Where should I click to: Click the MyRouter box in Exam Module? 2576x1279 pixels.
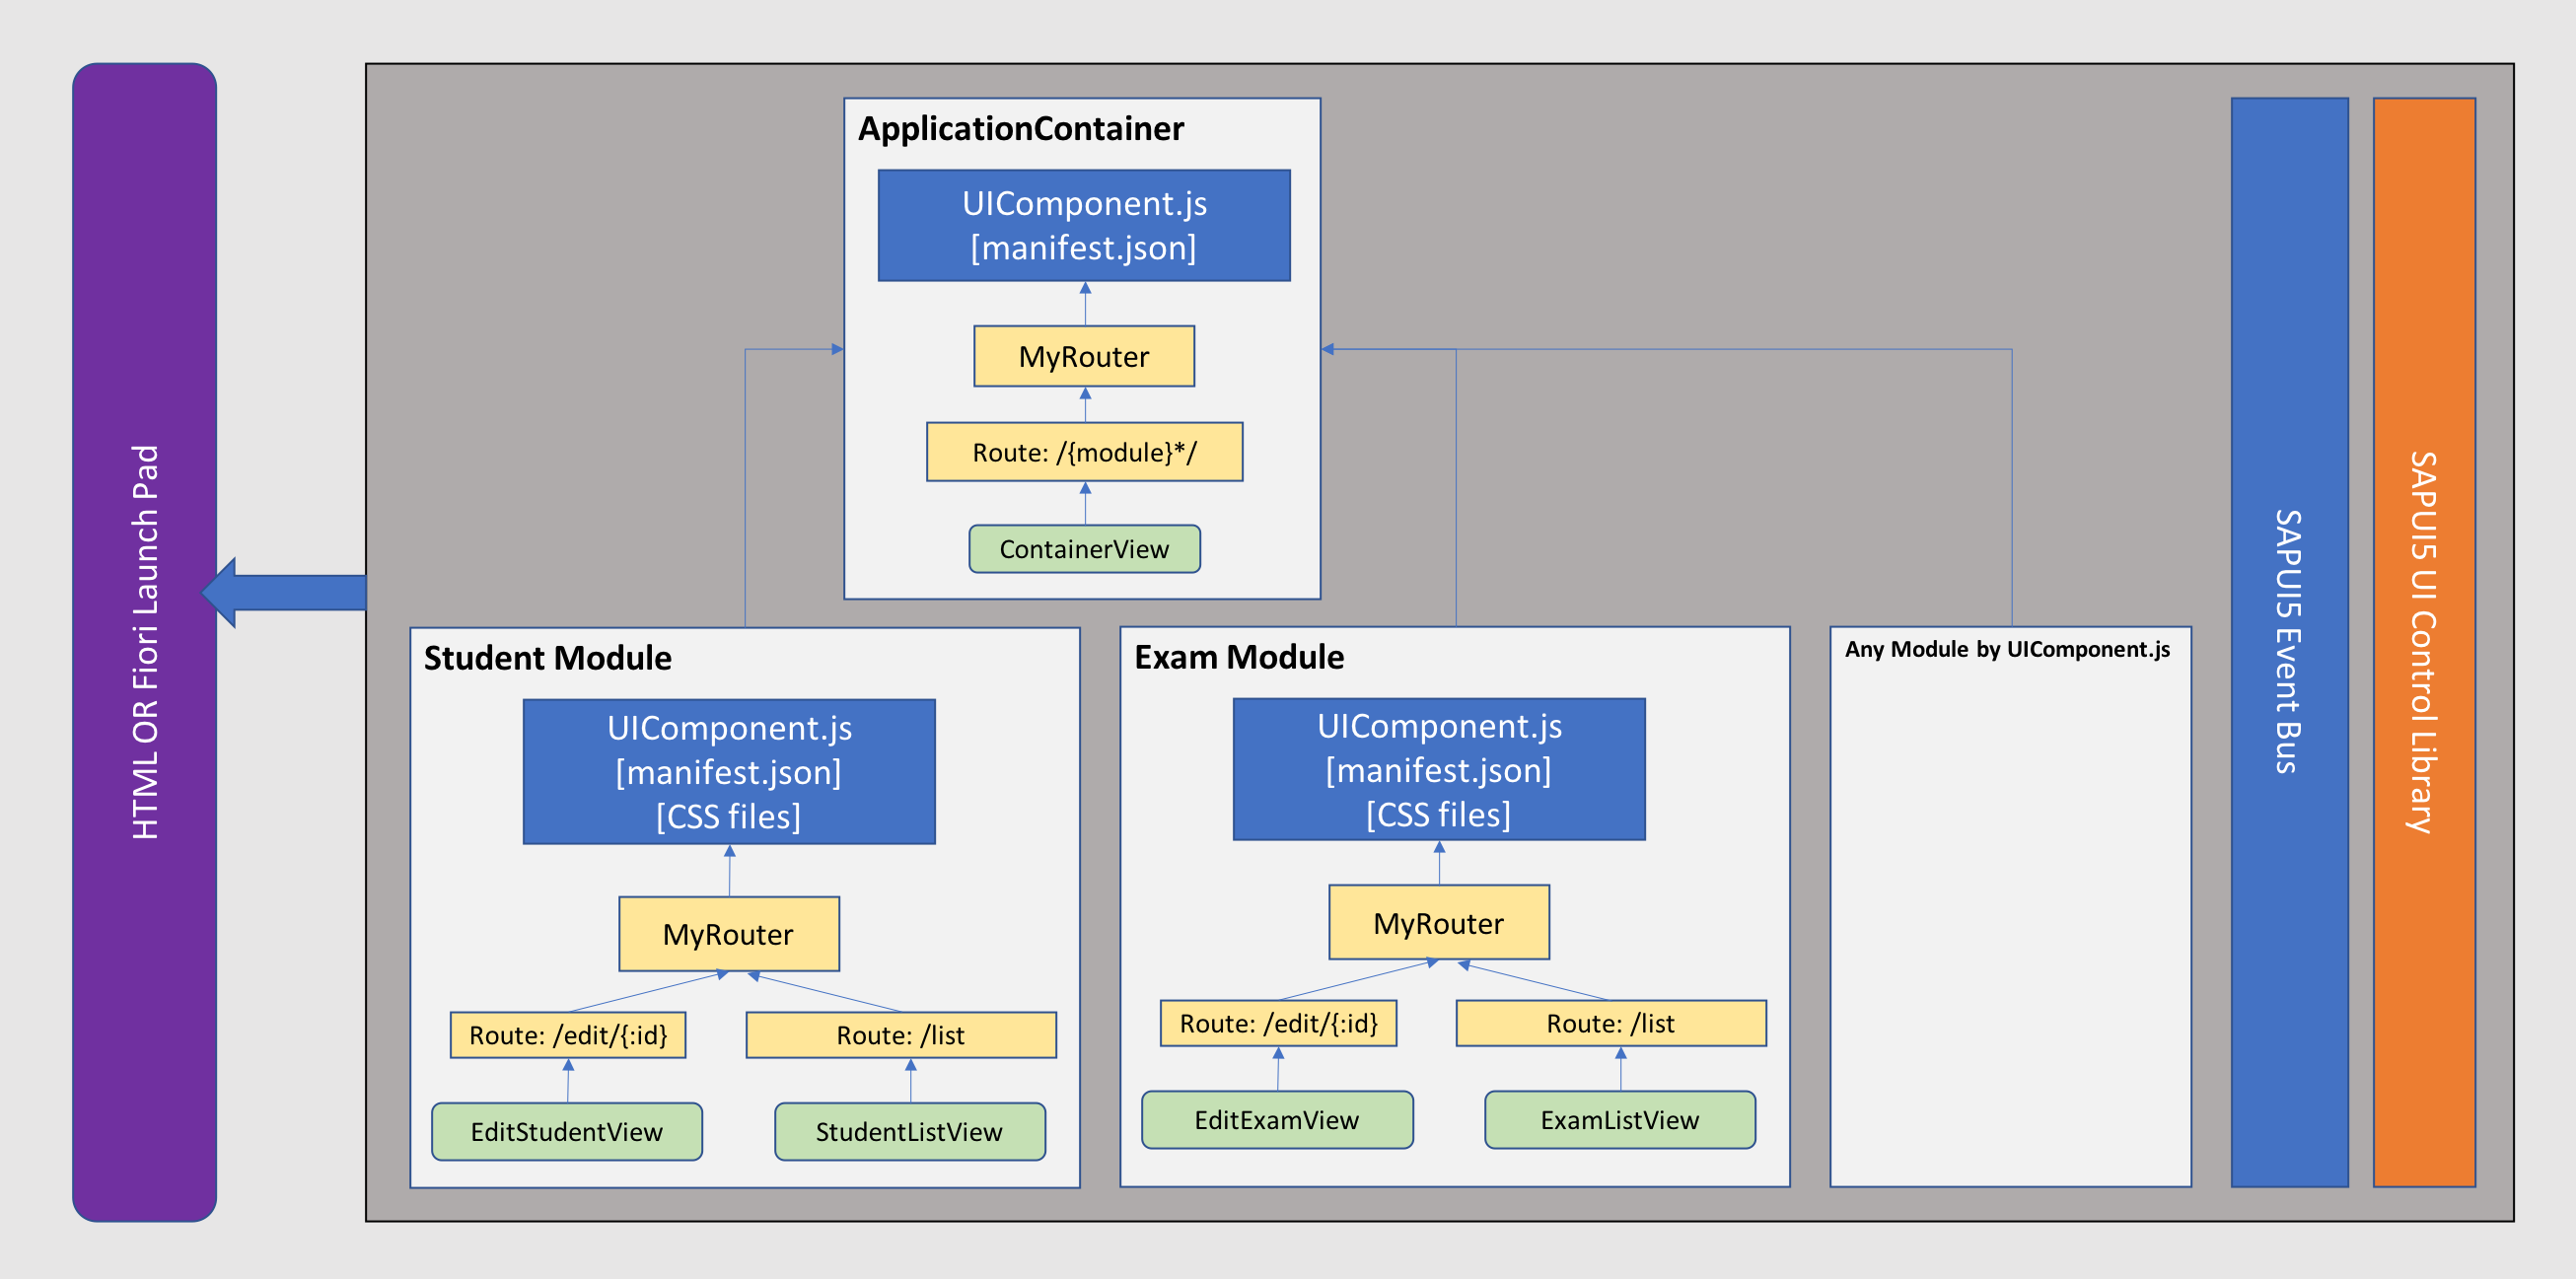pos(1438,923)
